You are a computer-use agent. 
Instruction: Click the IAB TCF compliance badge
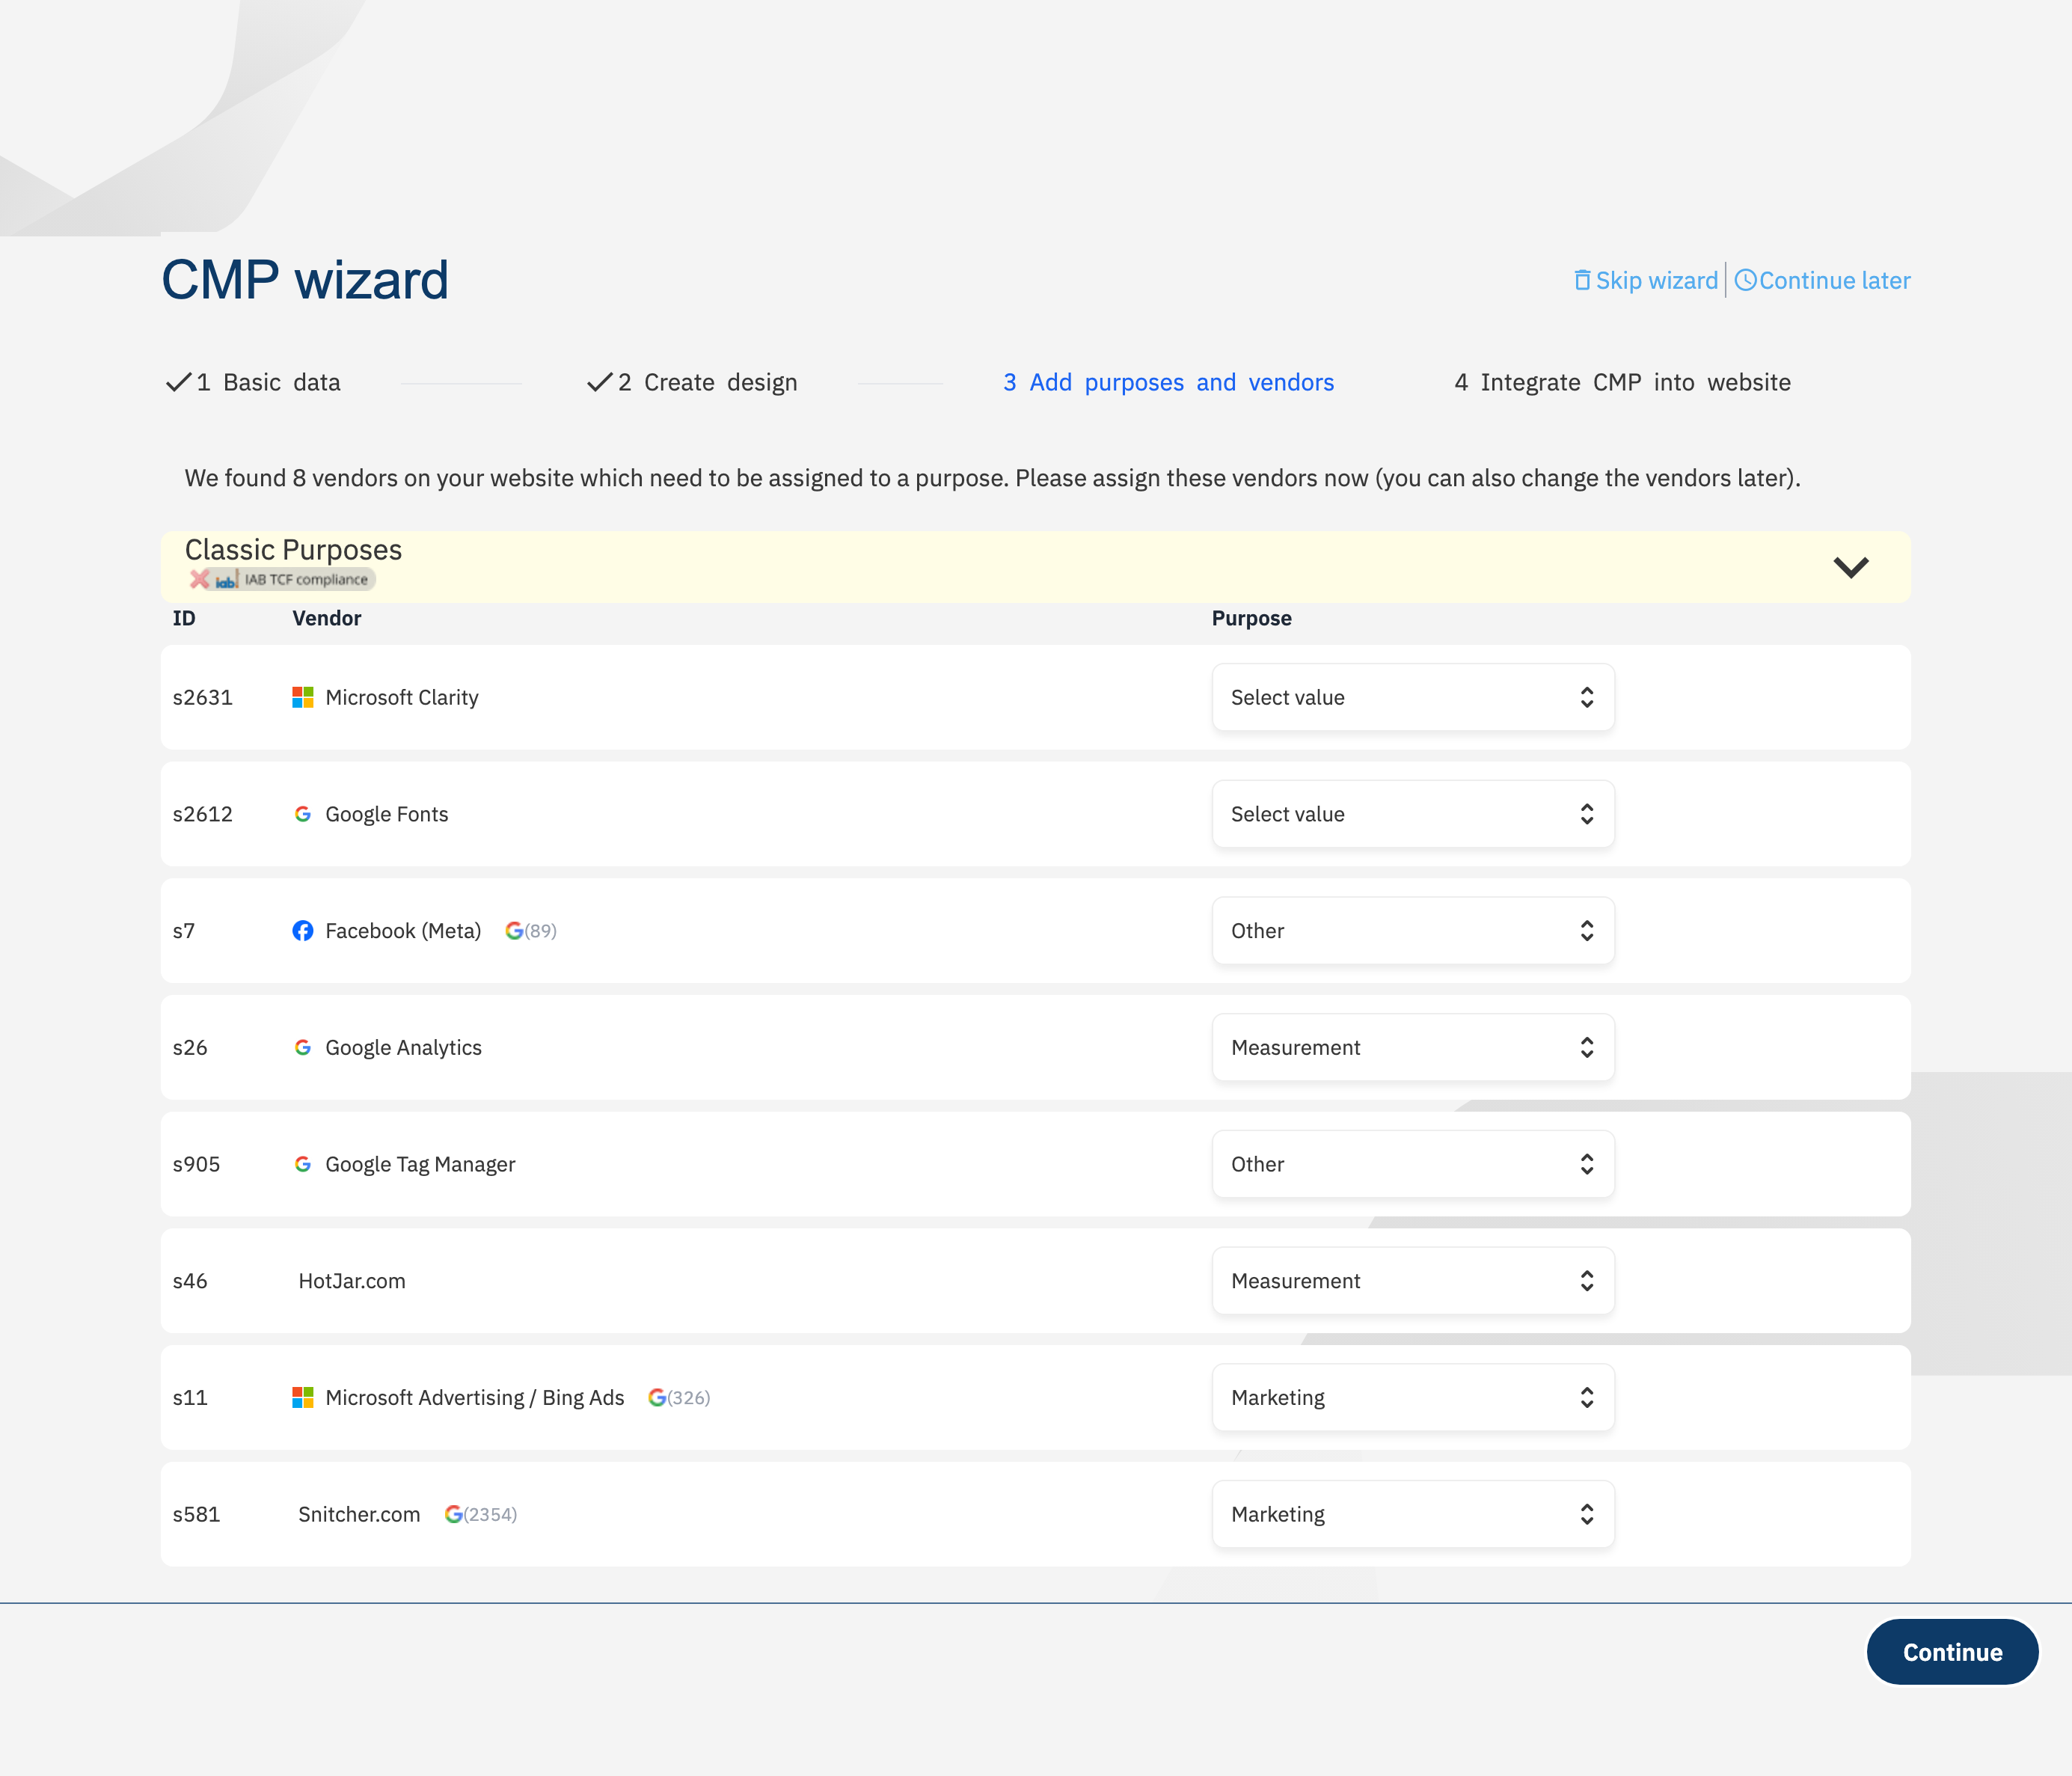coord(283,579)
